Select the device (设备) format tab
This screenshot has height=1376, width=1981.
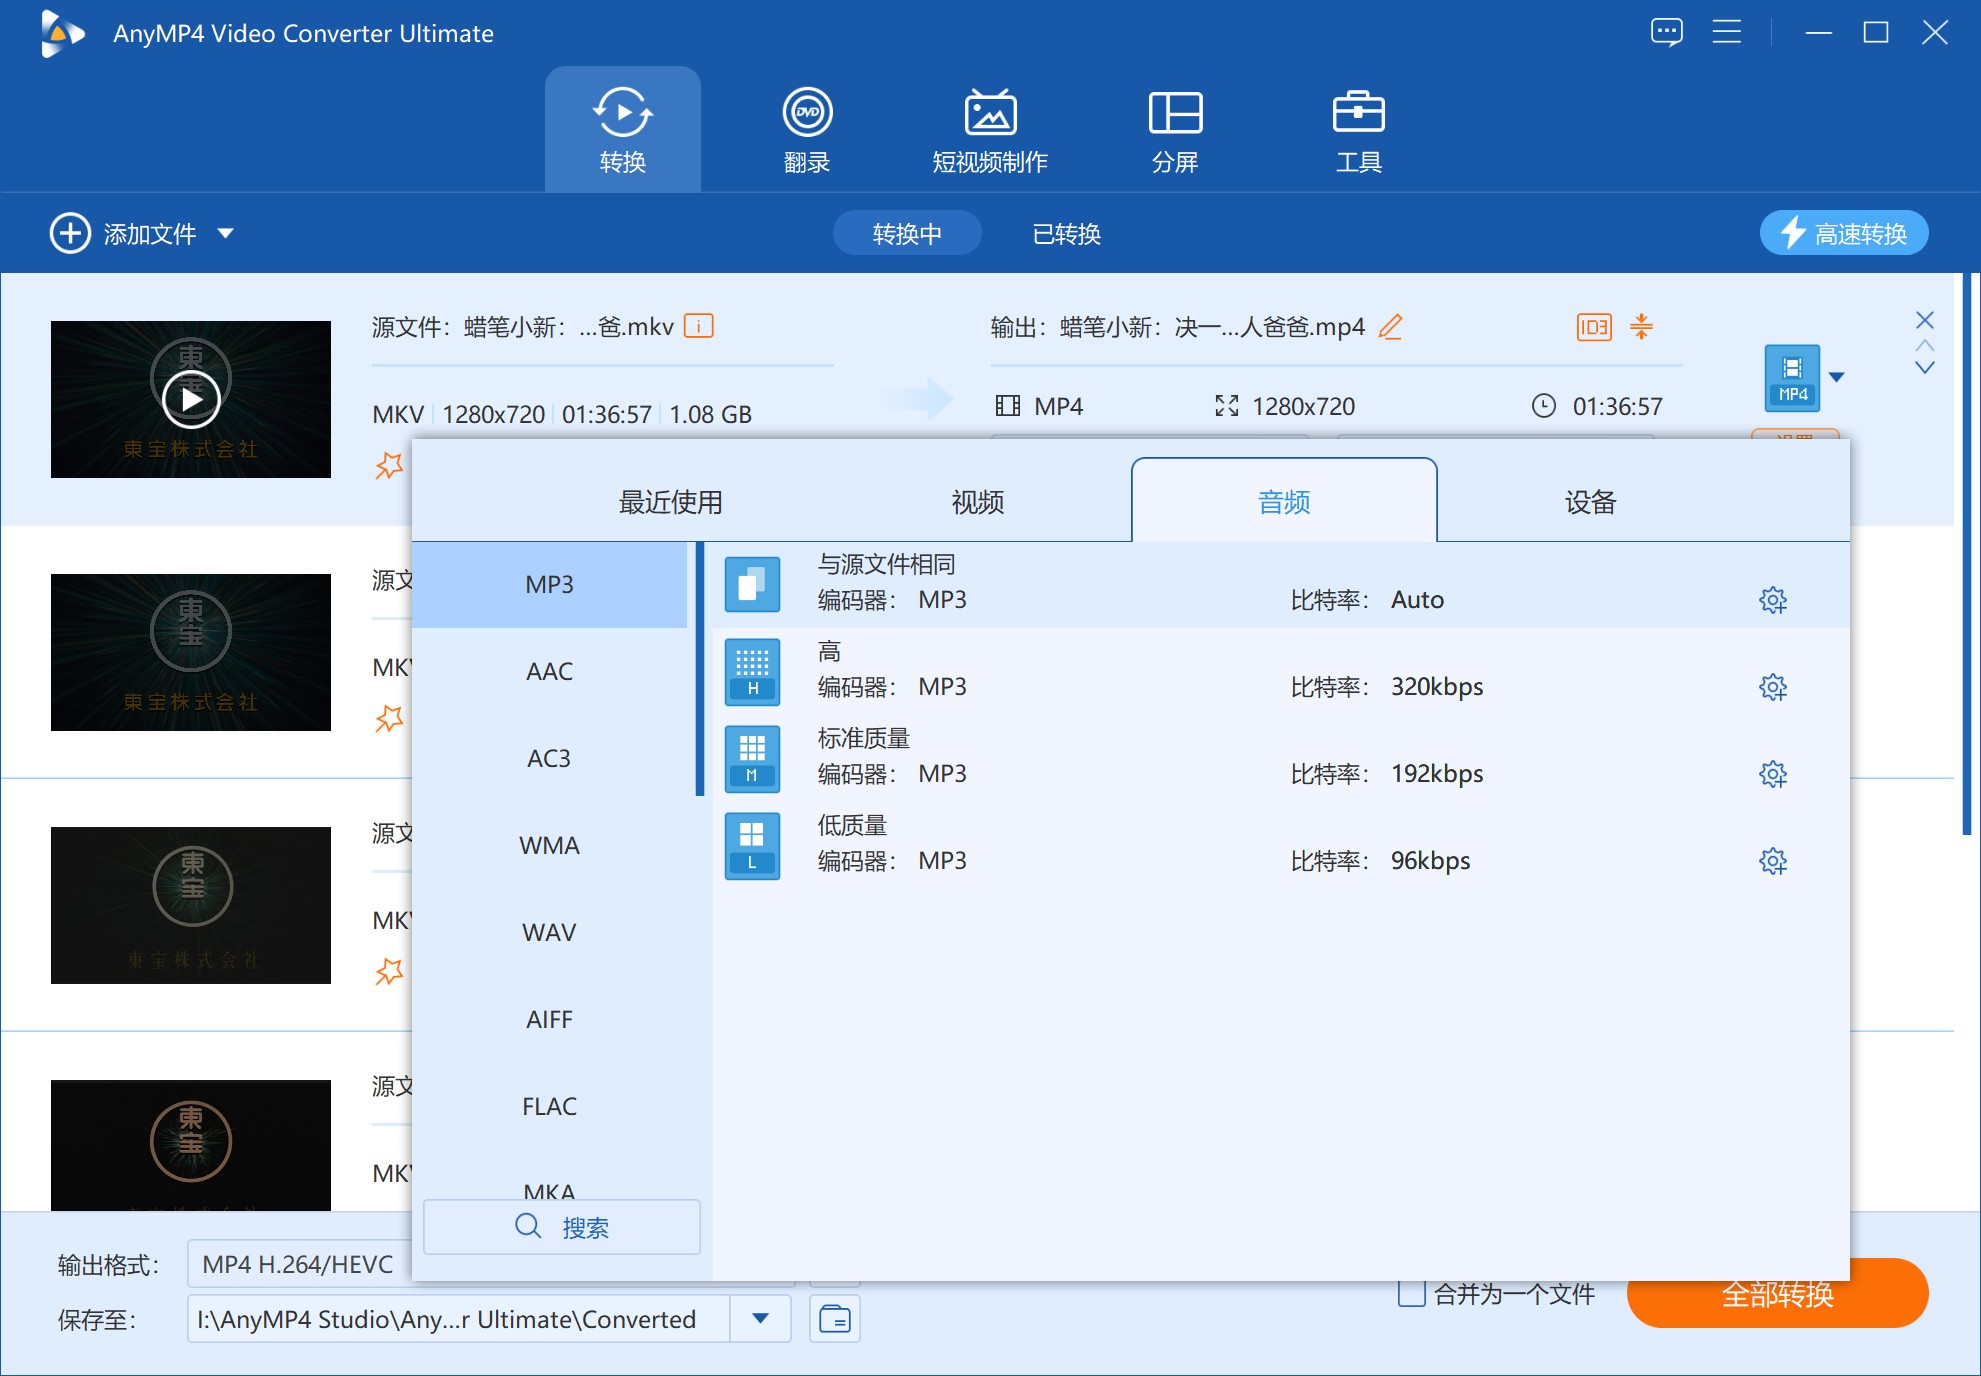click(1590, 501)
